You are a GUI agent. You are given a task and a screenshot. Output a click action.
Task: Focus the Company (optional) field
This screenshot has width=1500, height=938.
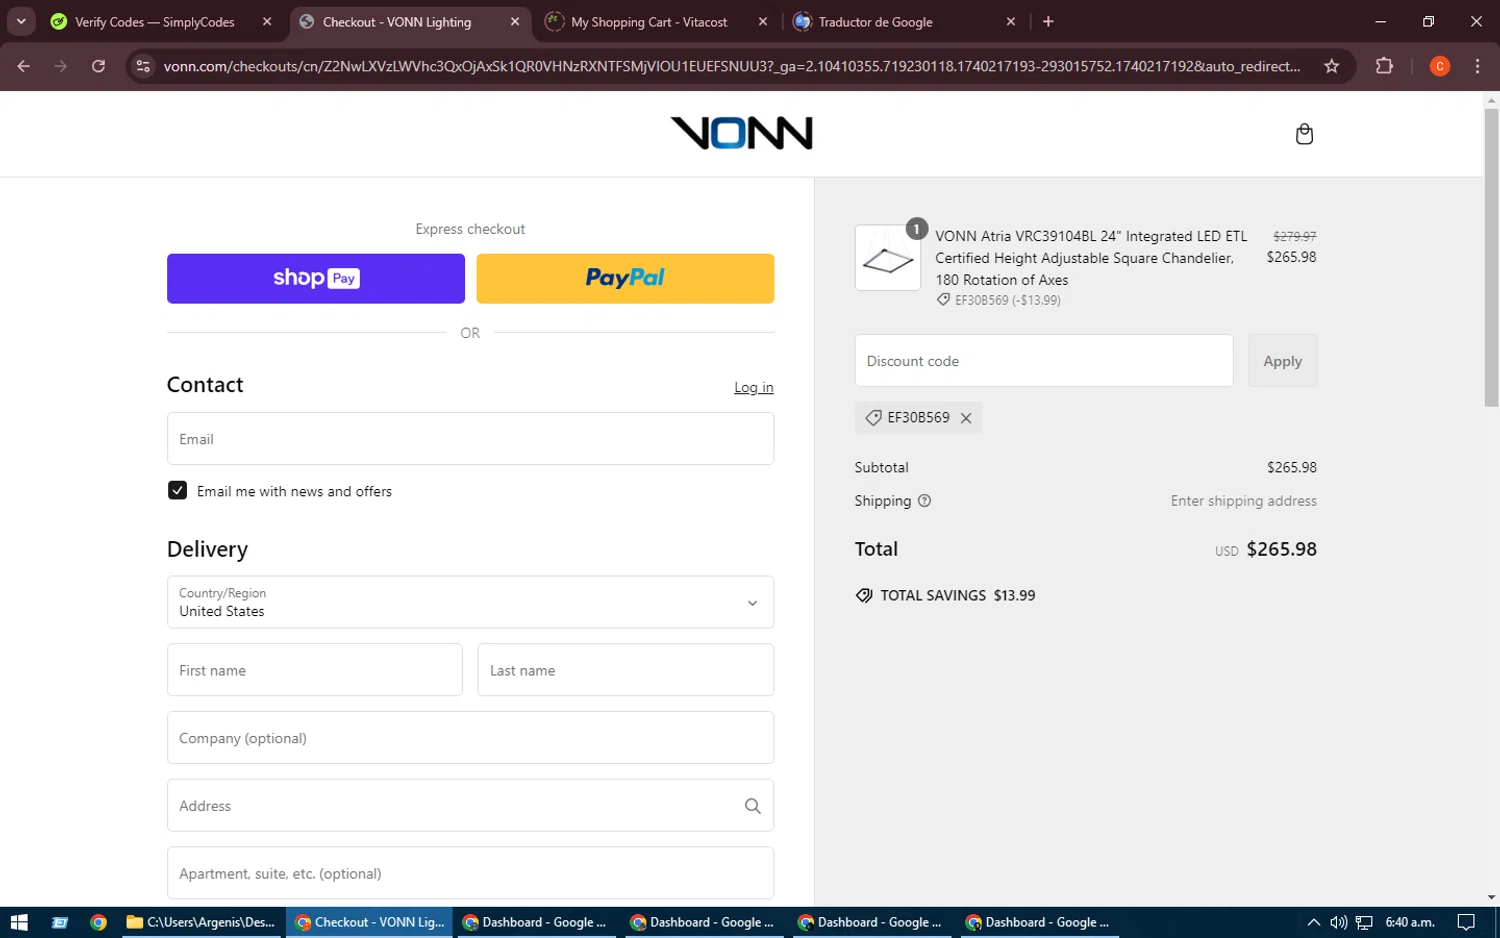470,738
